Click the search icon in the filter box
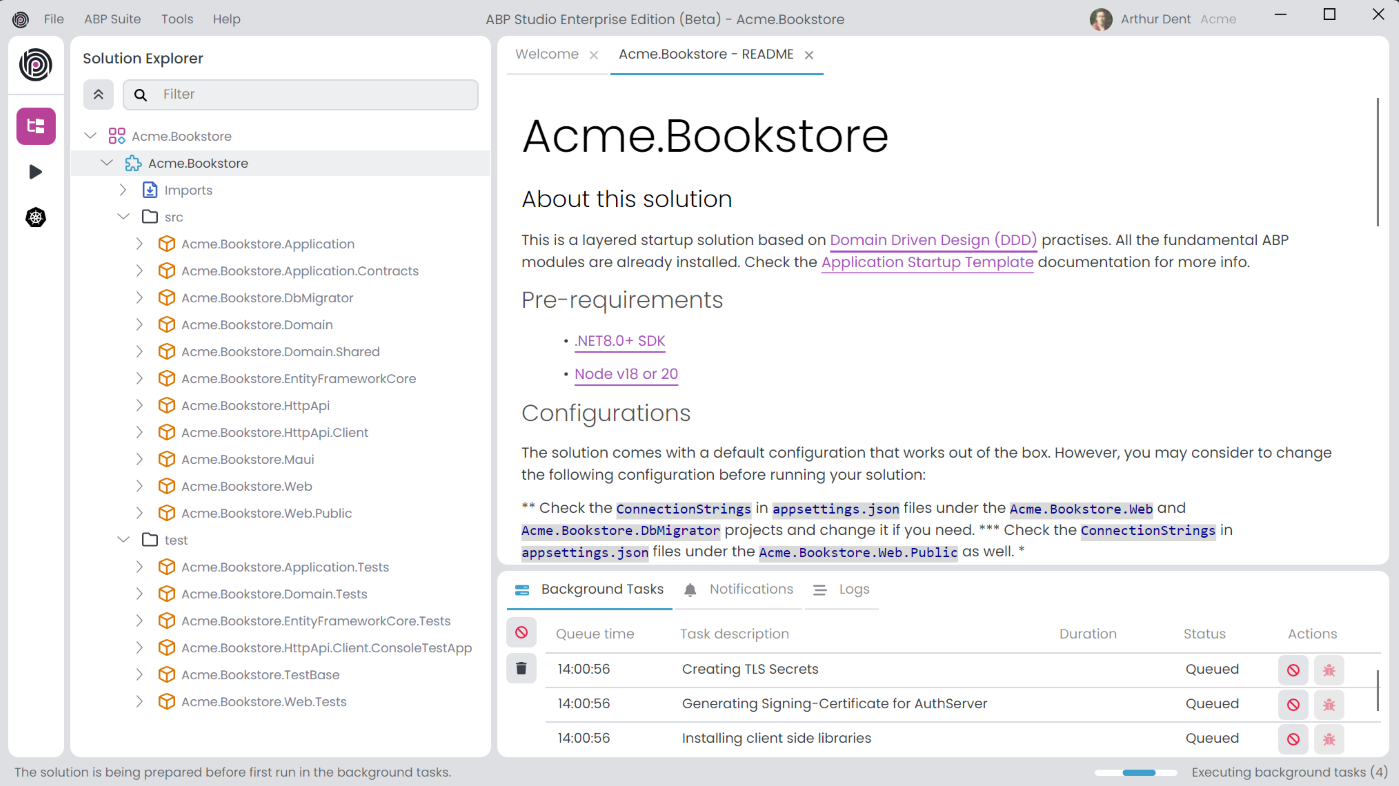Image resolution: width=1399 pixels, height=786 pixels. tap(141, 95)
